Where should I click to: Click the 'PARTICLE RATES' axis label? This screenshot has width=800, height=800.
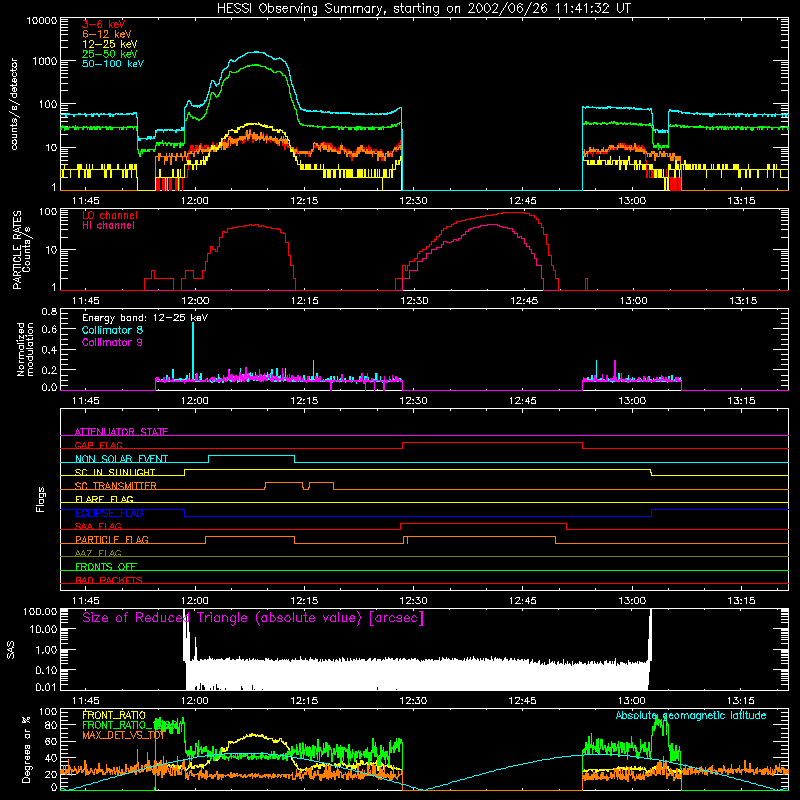[17, 250]
